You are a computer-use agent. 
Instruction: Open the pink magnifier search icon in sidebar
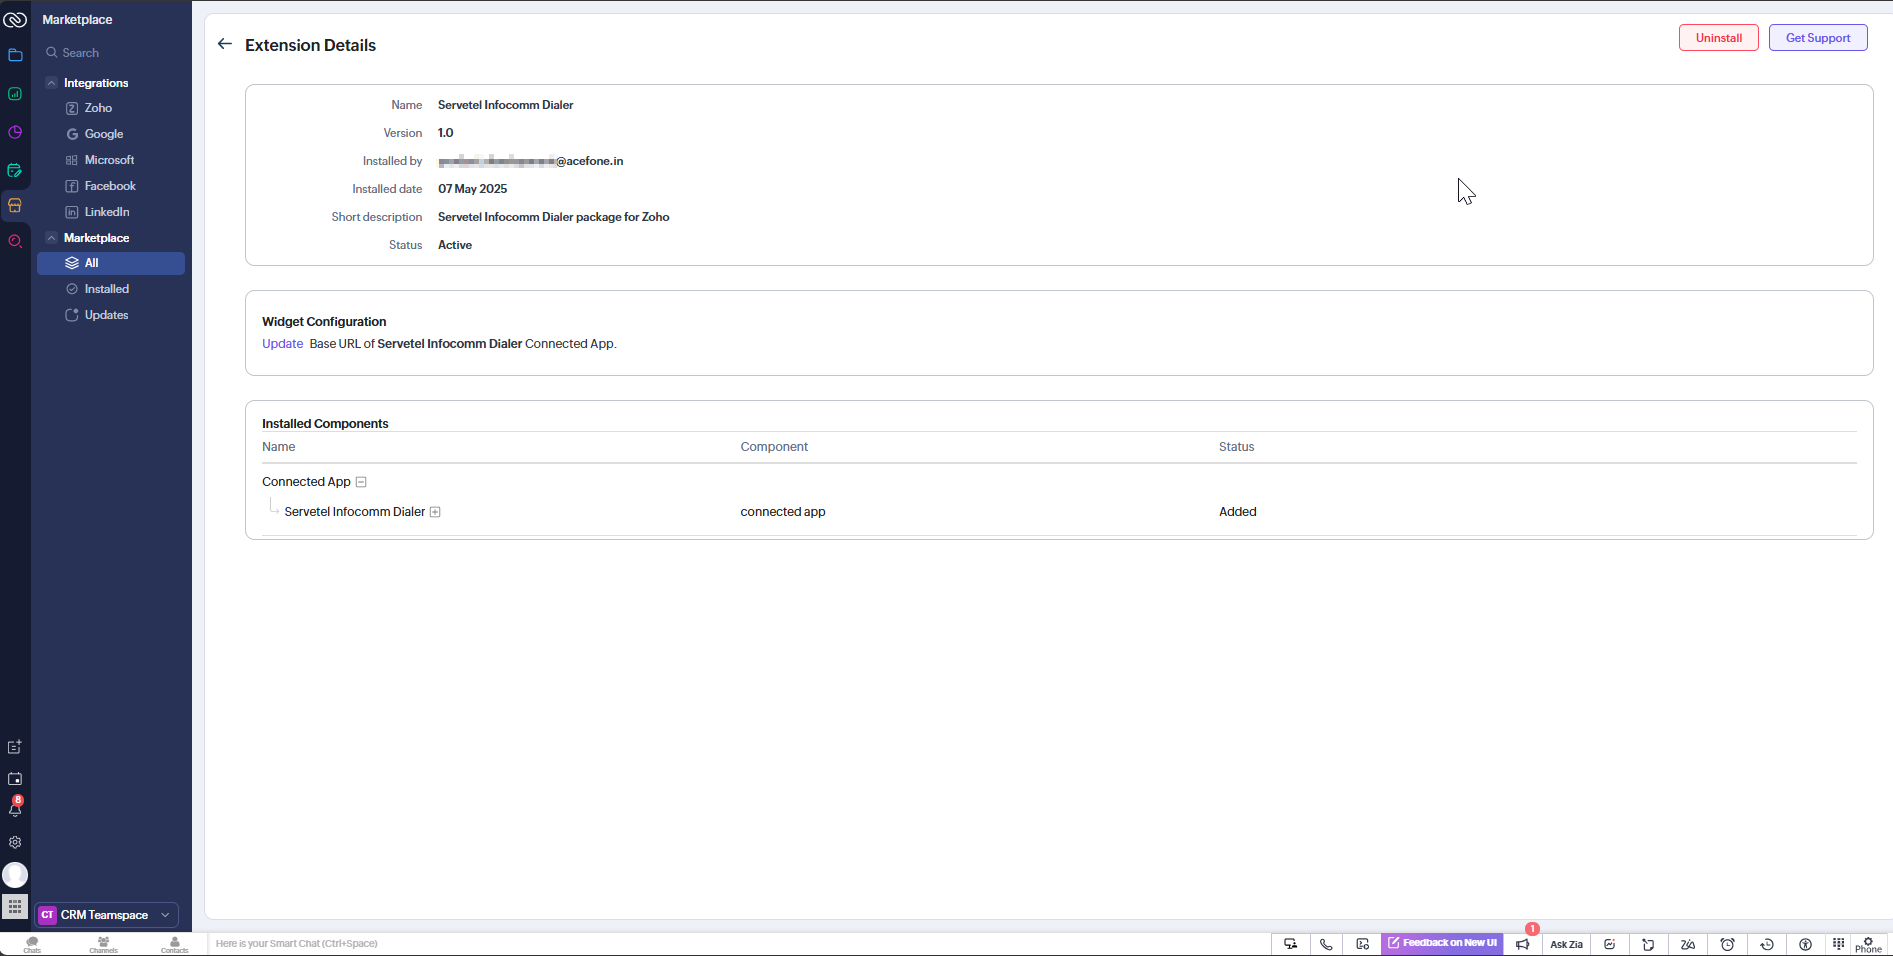click(15, 241)
